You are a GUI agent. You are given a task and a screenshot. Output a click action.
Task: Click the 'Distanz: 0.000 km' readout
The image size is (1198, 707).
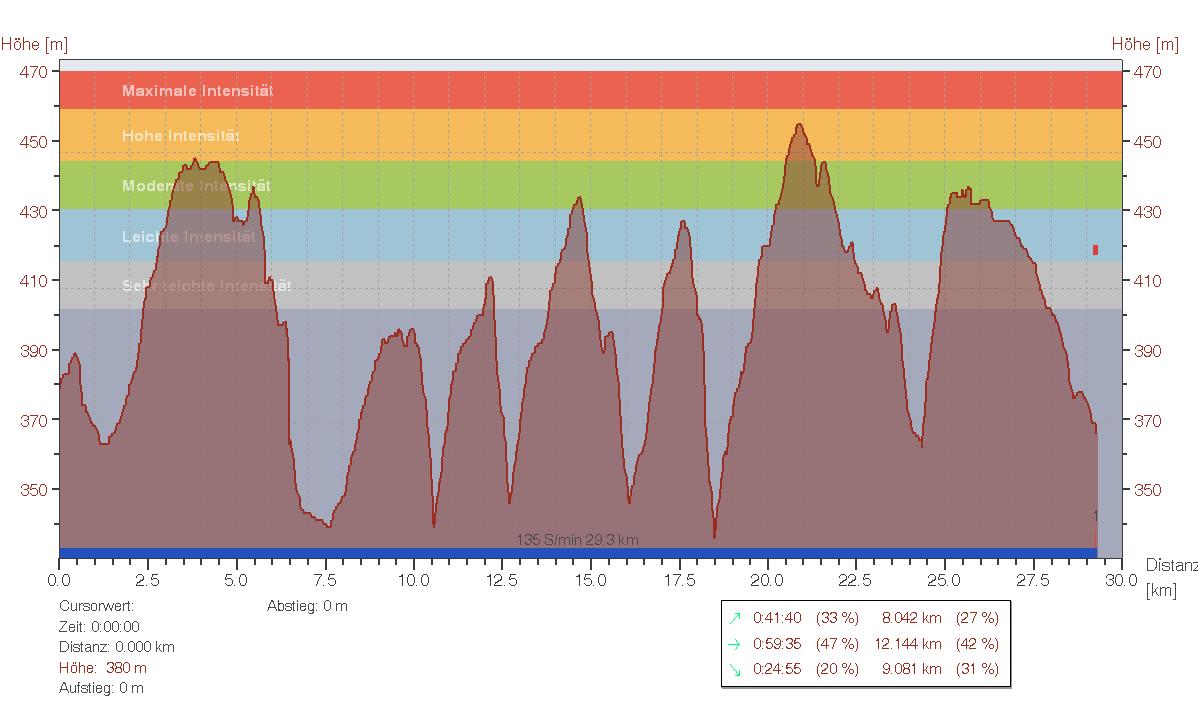click(x=117, y=647)
